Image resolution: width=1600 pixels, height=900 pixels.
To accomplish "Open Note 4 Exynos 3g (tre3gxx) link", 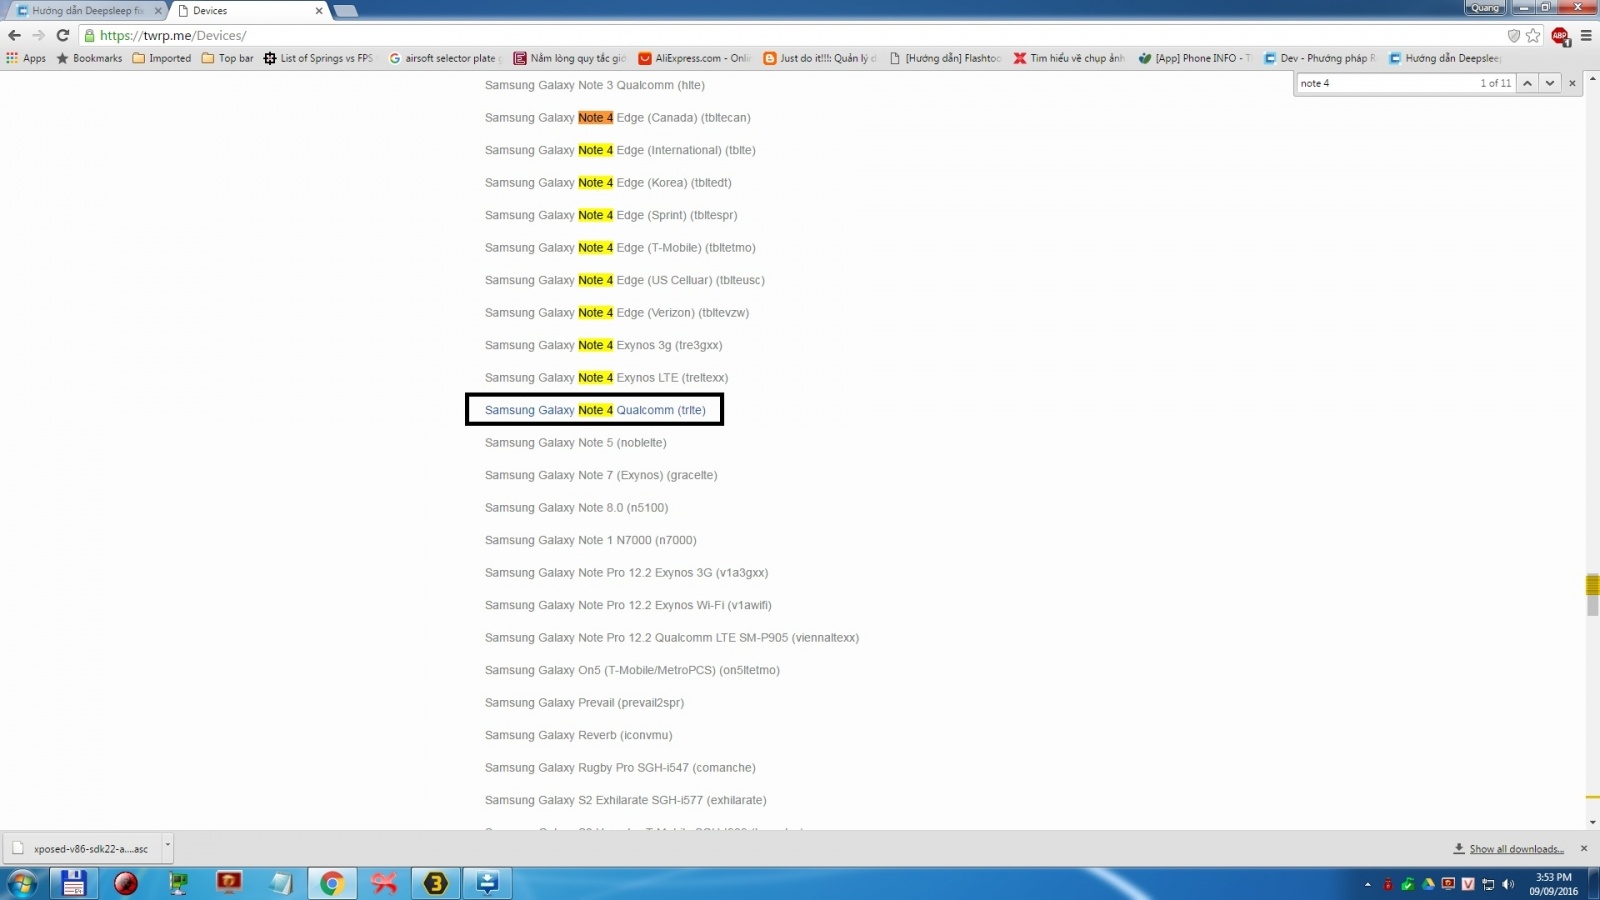I will [603, 345].
